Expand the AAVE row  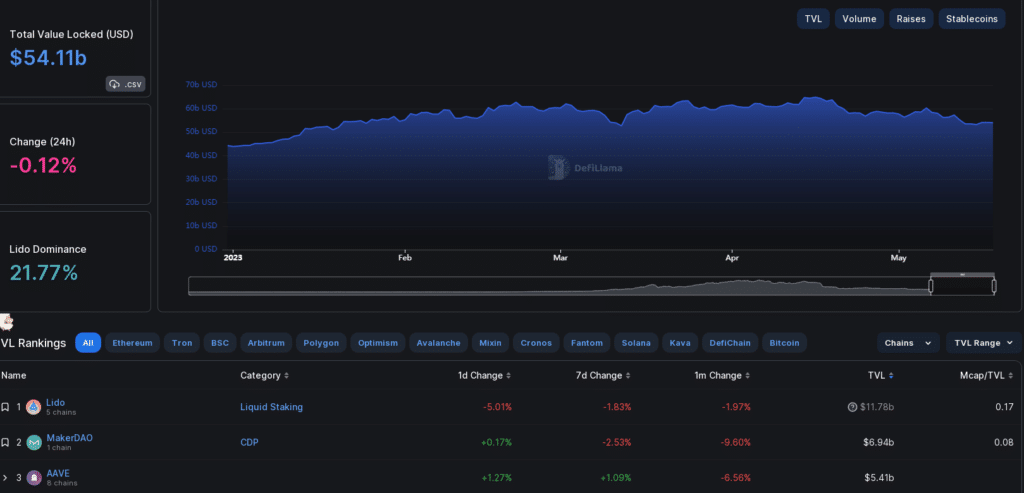coord(5,477)
